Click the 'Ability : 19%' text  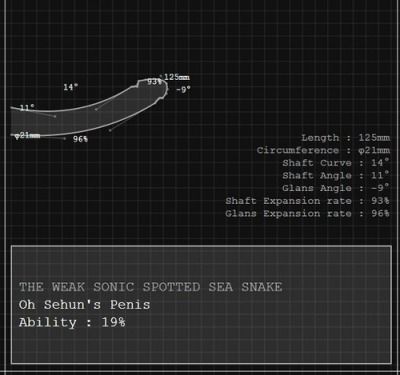tap(72, 322)
